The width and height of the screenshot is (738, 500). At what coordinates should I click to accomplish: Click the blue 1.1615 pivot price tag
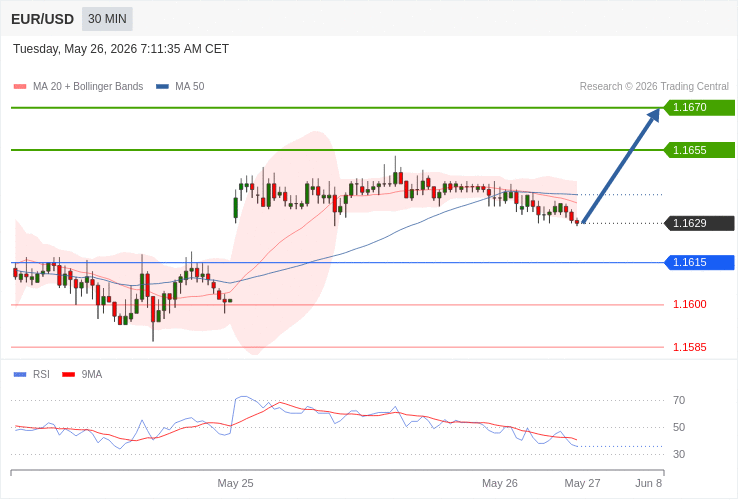(x=699, y=262)
